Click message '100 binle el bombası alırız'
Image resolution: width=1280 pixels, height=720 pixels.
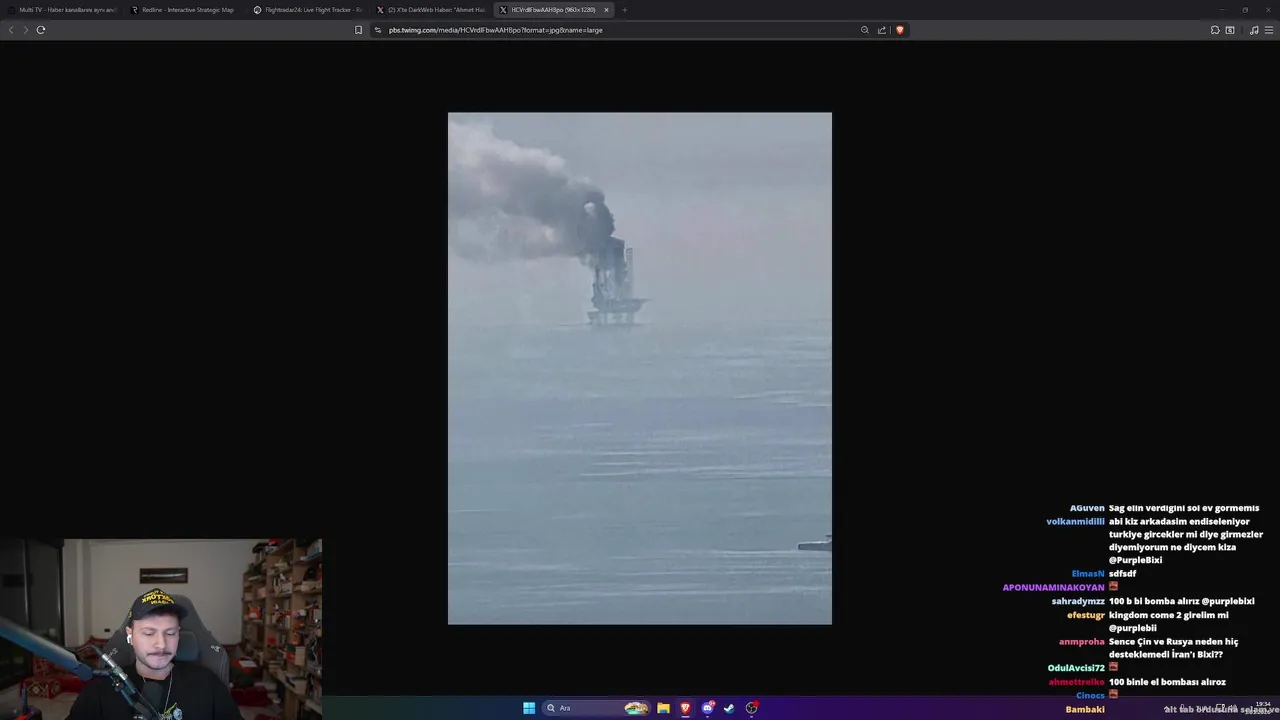click(1167, 682)
